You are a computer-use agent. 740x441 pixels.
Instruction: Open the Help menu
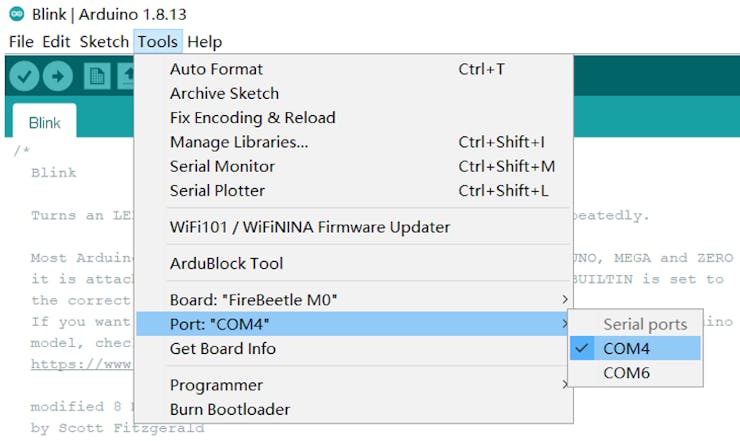pos(204,42)
